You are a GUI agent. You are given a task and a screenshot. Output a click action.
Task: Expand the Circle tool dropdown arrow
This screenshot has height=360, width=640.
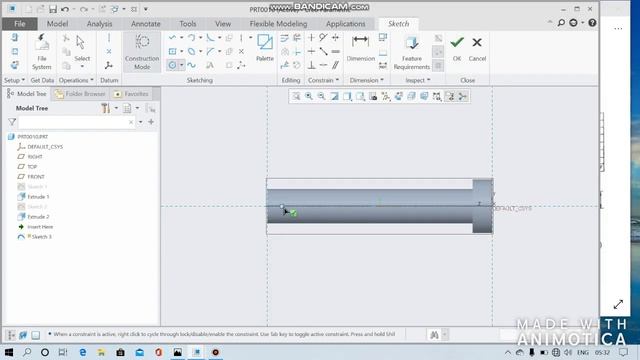(181, 65)
